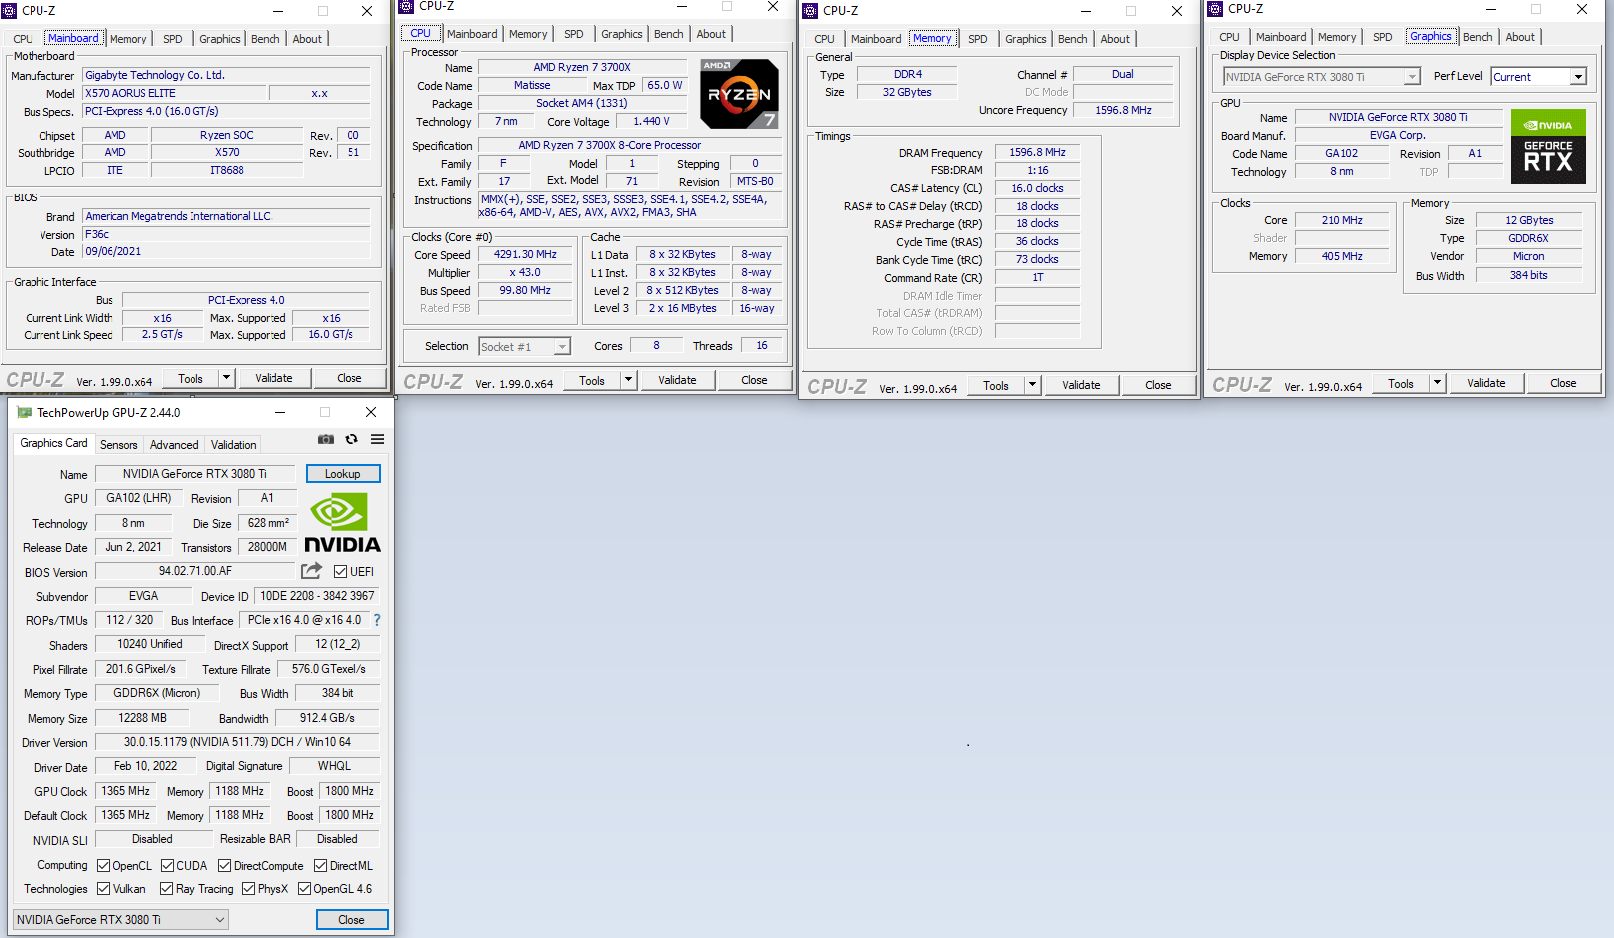Viewport: 1614px width, 938px height.
Task: Click the GPU-Z refresh icon
Action: [352, 439]
